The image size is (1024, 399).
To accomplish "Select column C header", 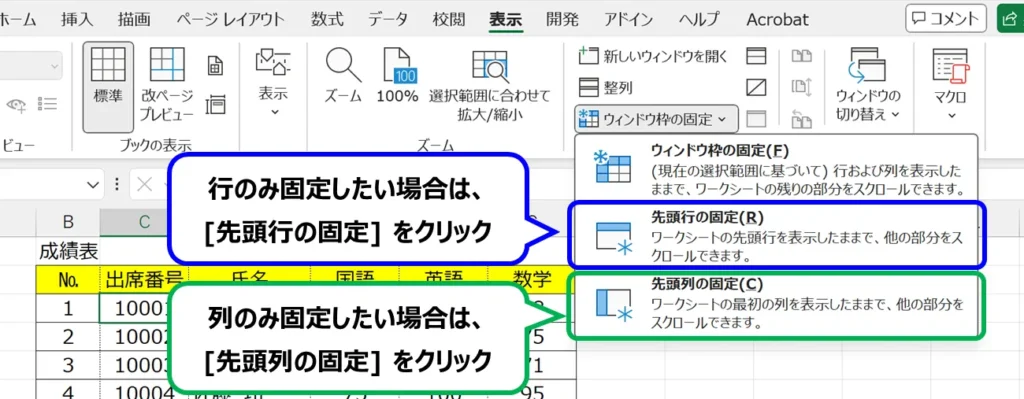I will [144, 222].
